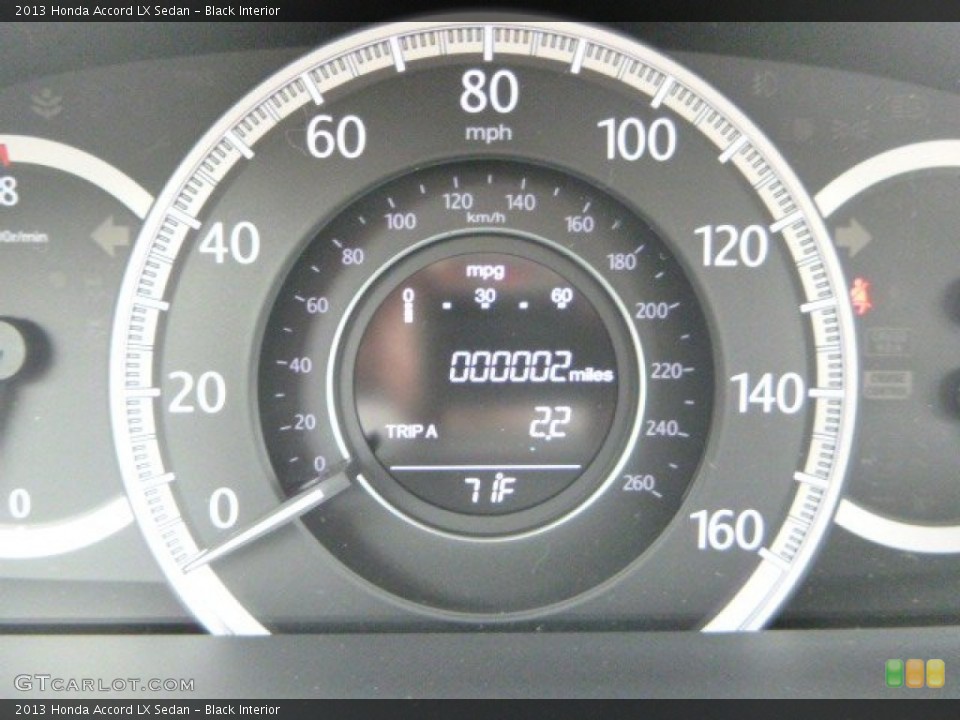Click the large 0 on the speedometer

pyautogui.click(x=223, y=508)
